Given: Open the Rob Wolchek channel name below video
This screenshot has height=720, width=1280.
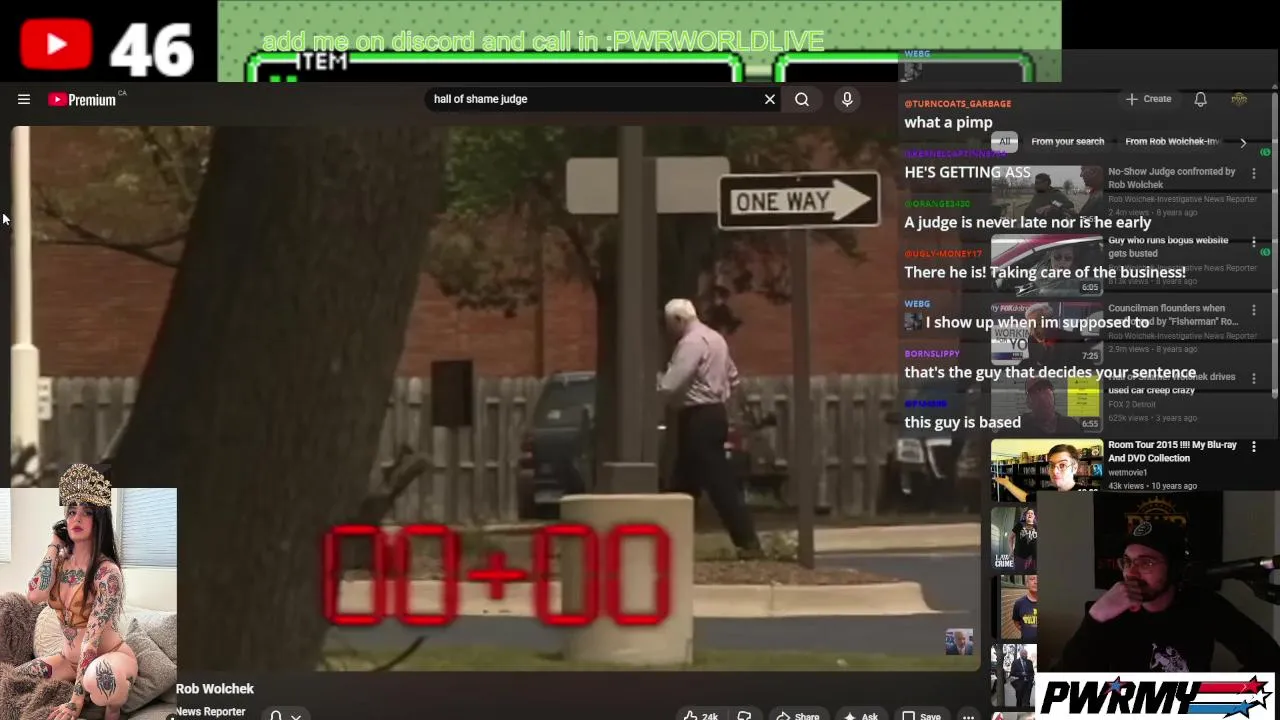Looking at the screenshot, I should (x=215, y=688).
